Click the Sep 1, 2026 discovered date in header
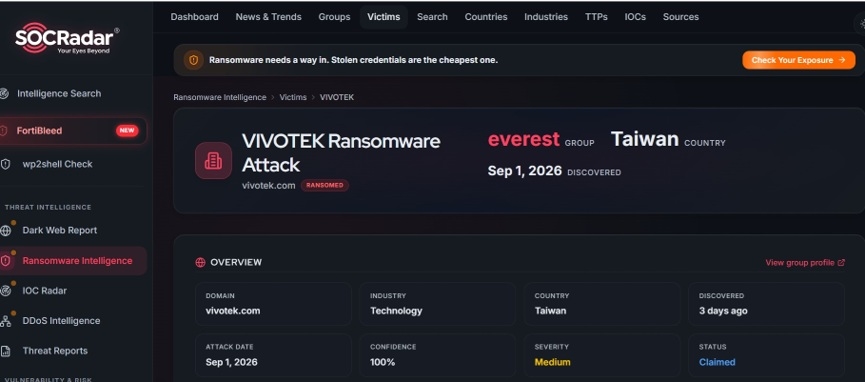Viewport: 865px width, 382px height. [525, 171]
